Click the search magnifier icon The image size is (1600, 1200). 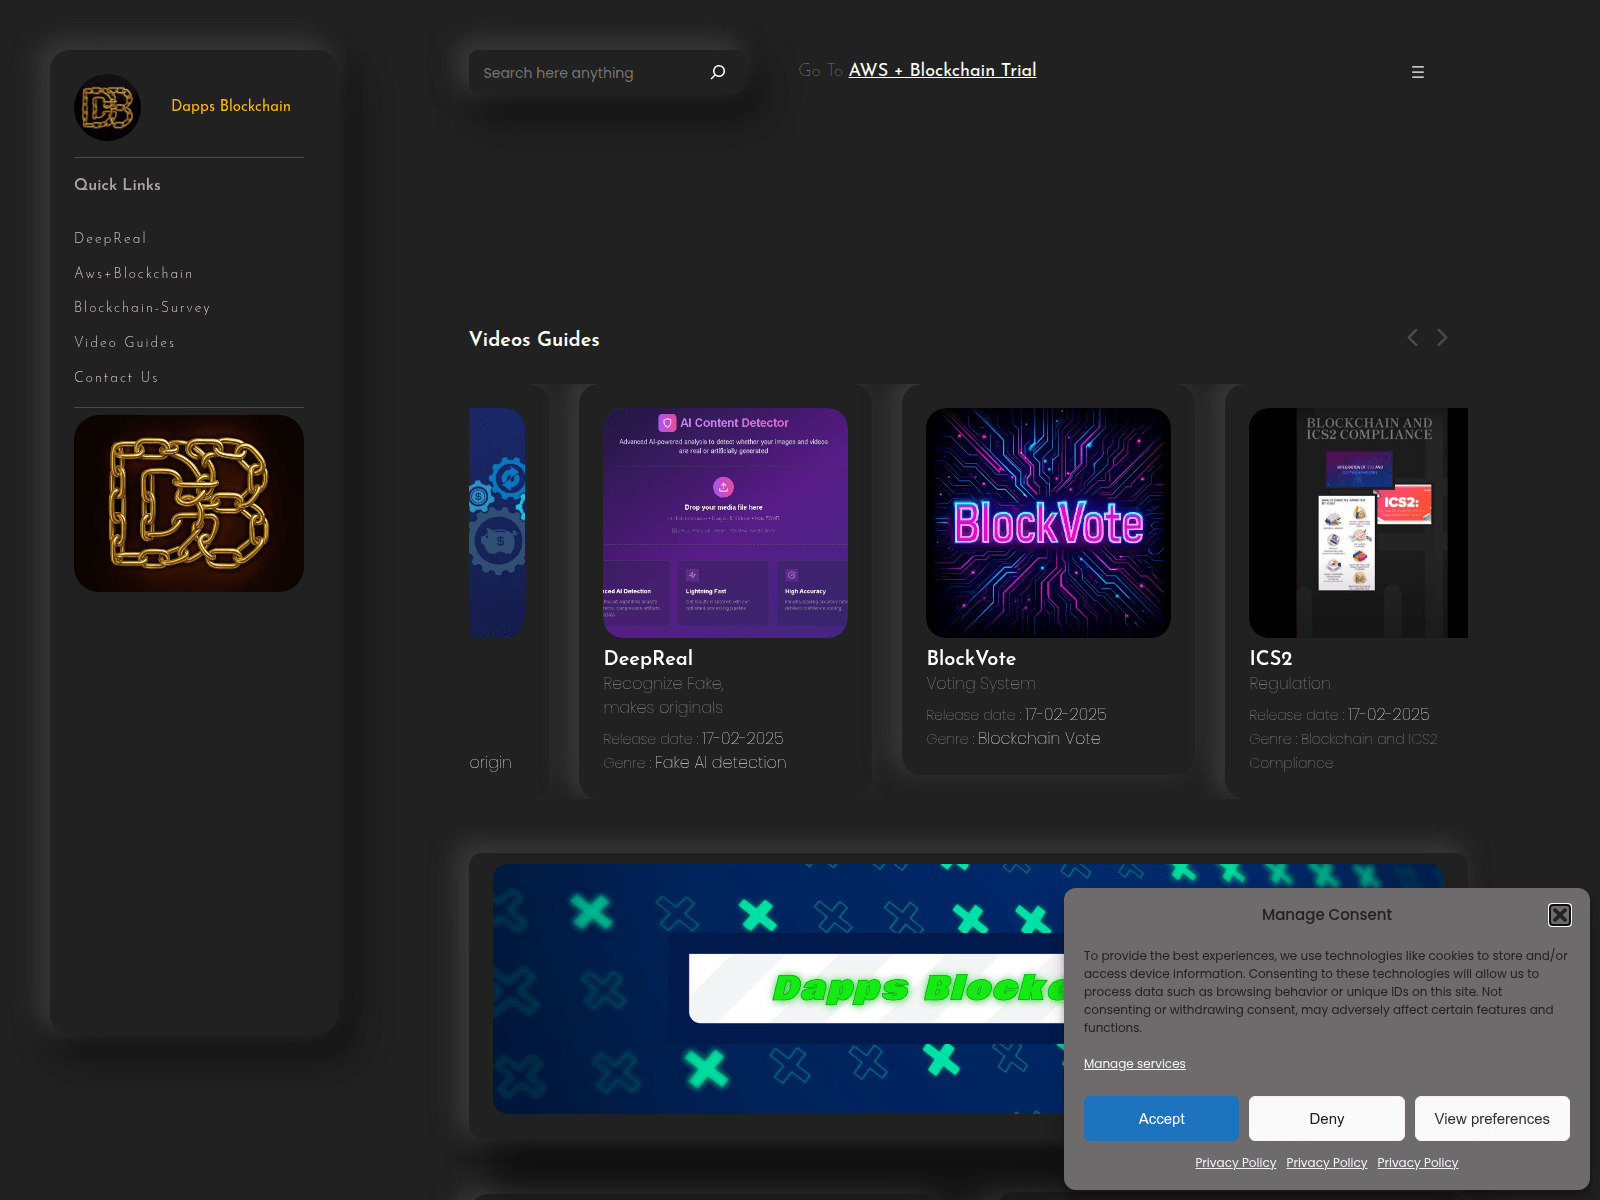coord(718,72)
